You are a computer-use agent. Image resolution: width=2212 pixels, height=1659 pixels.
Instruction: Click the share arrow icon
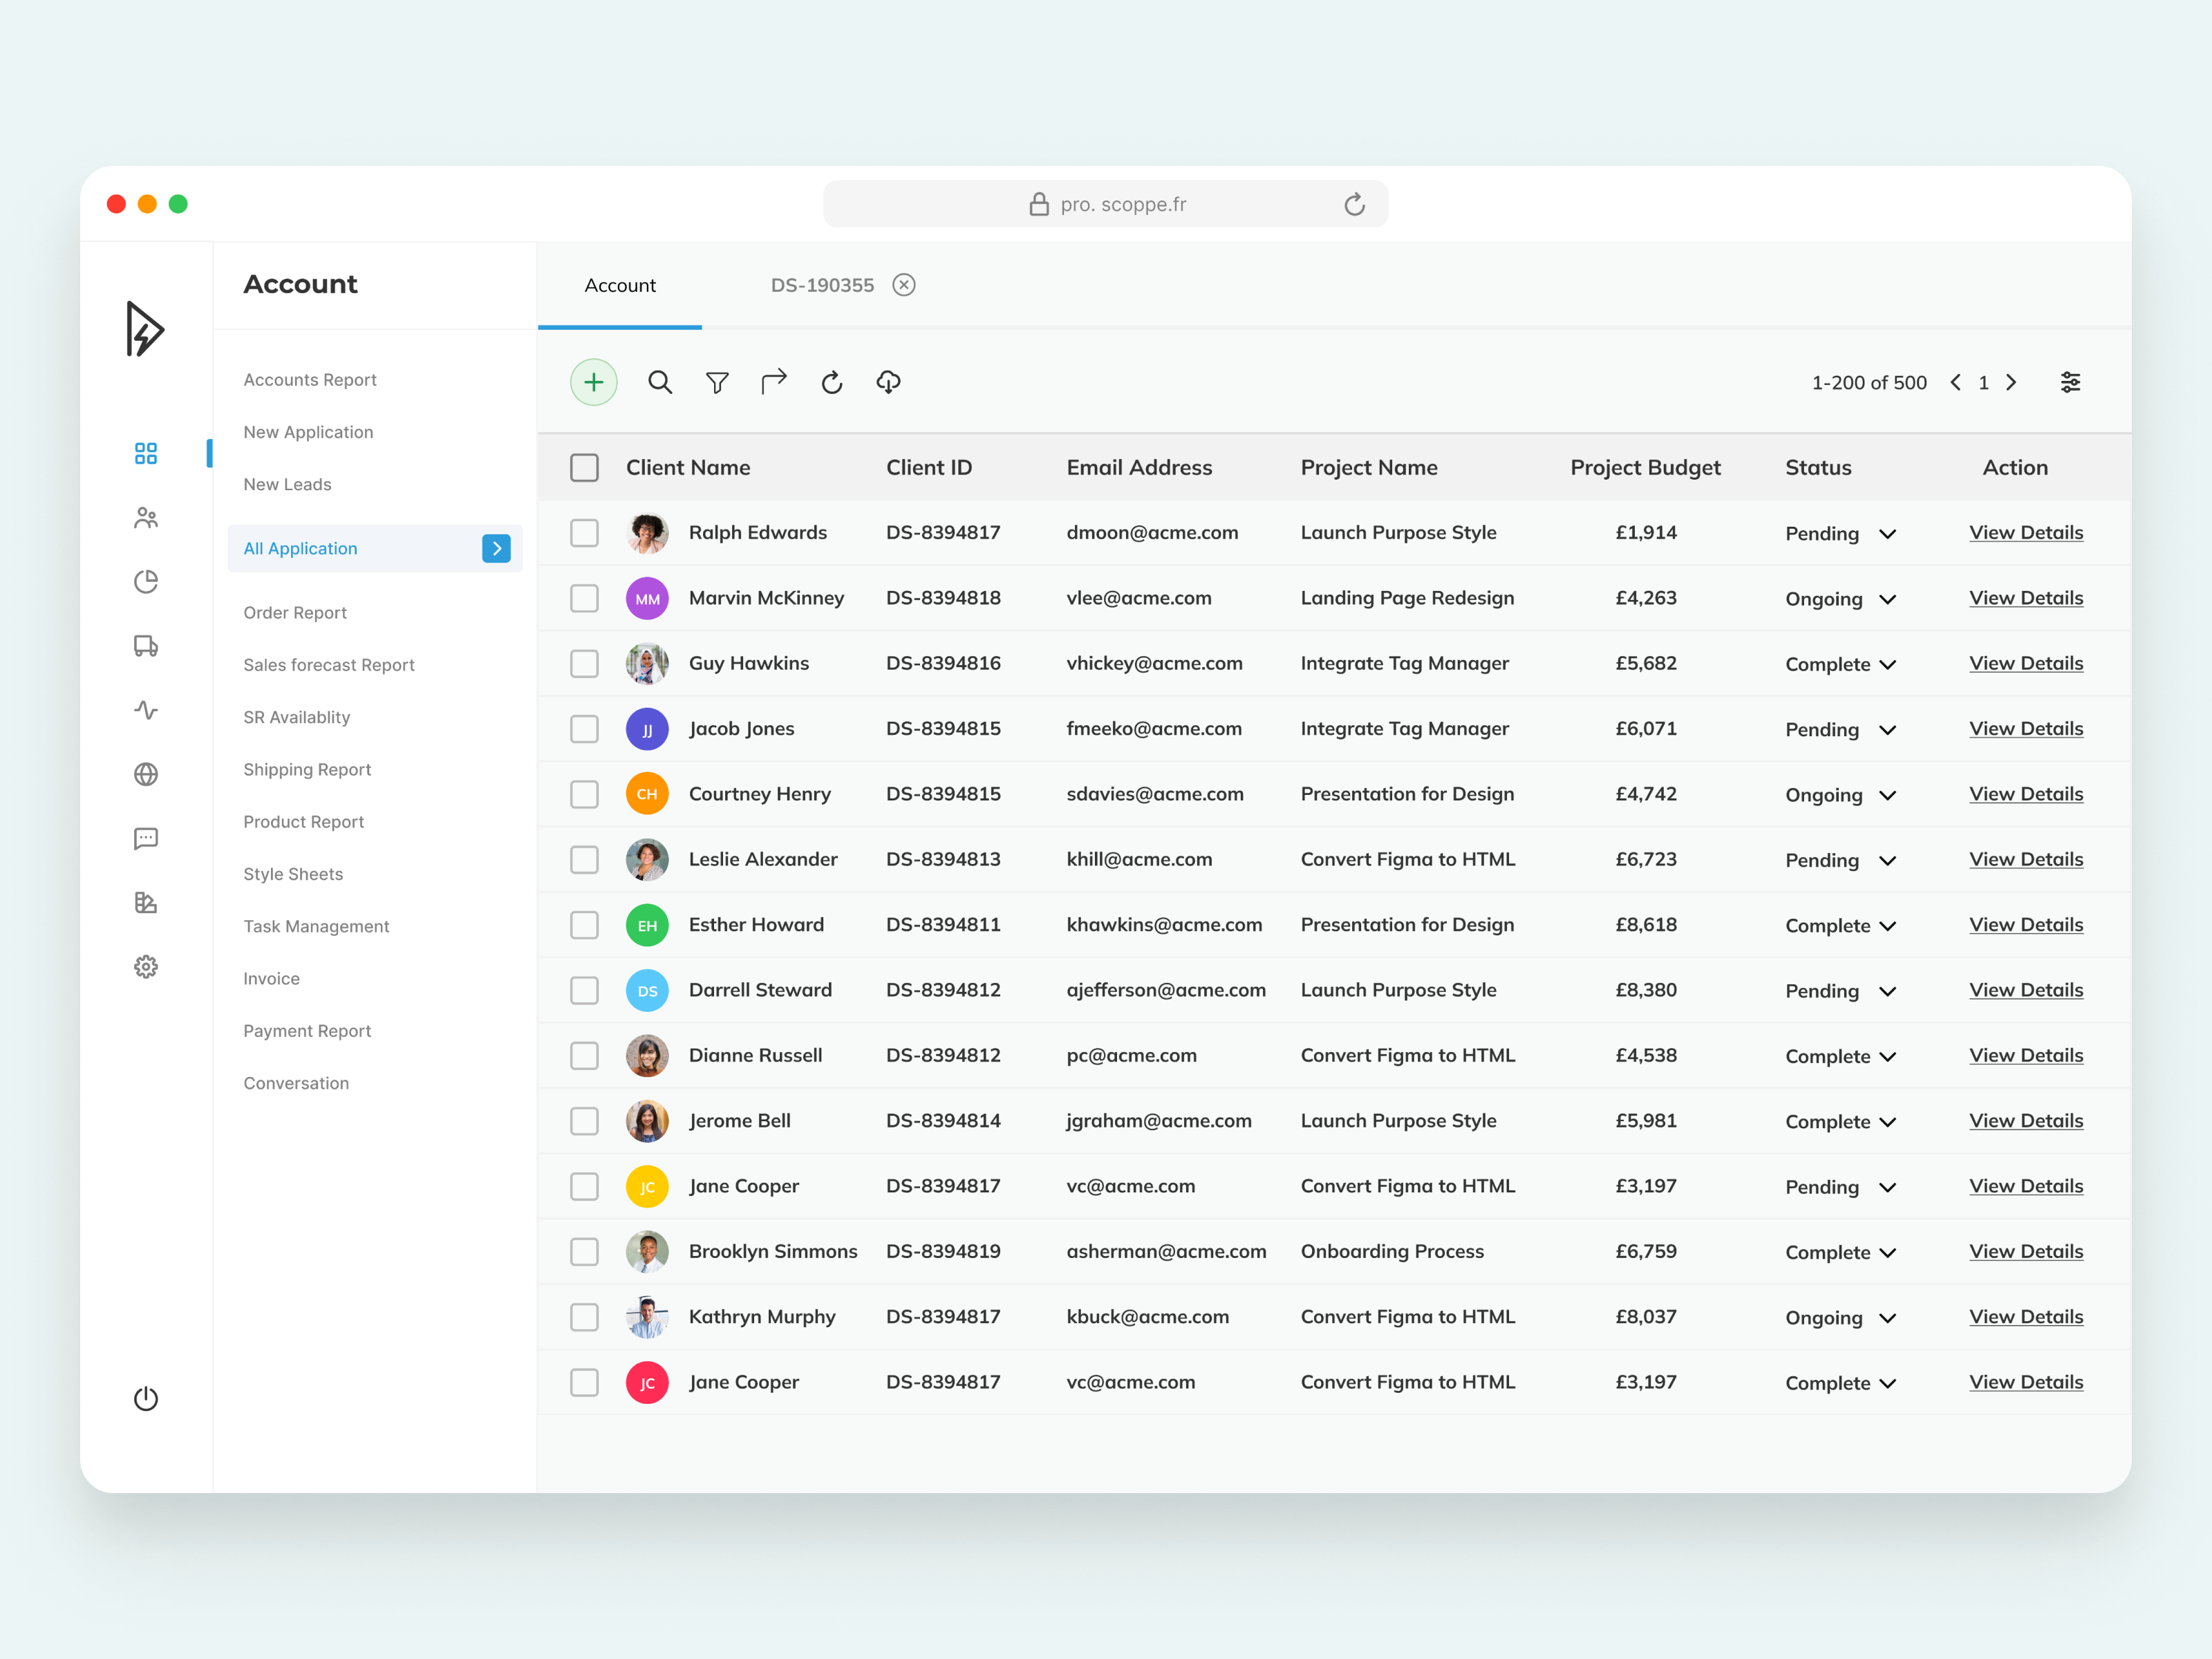coord(774,382)
